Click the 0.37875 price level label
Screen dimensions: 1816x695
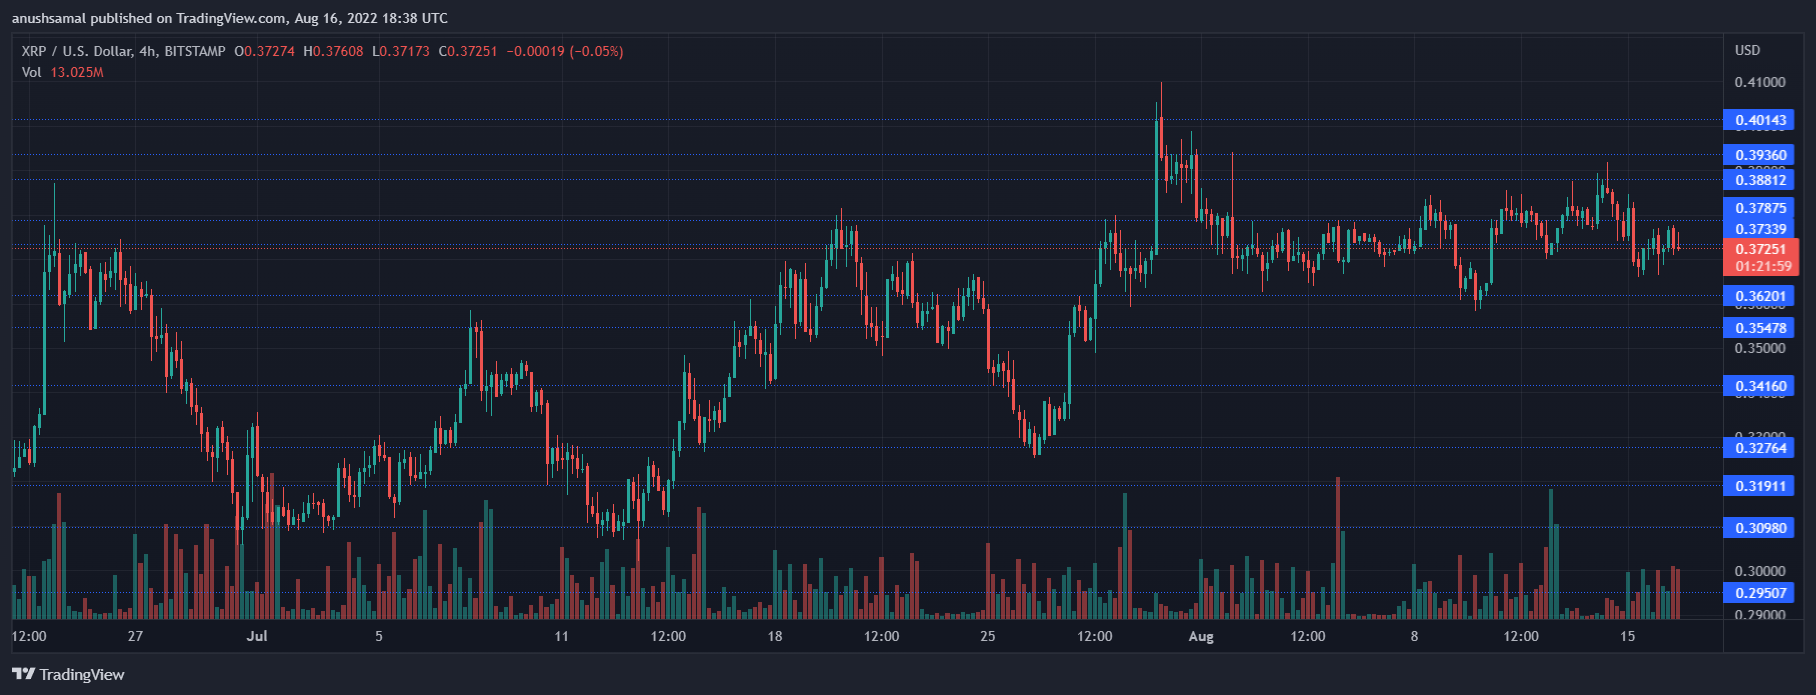1760,208
